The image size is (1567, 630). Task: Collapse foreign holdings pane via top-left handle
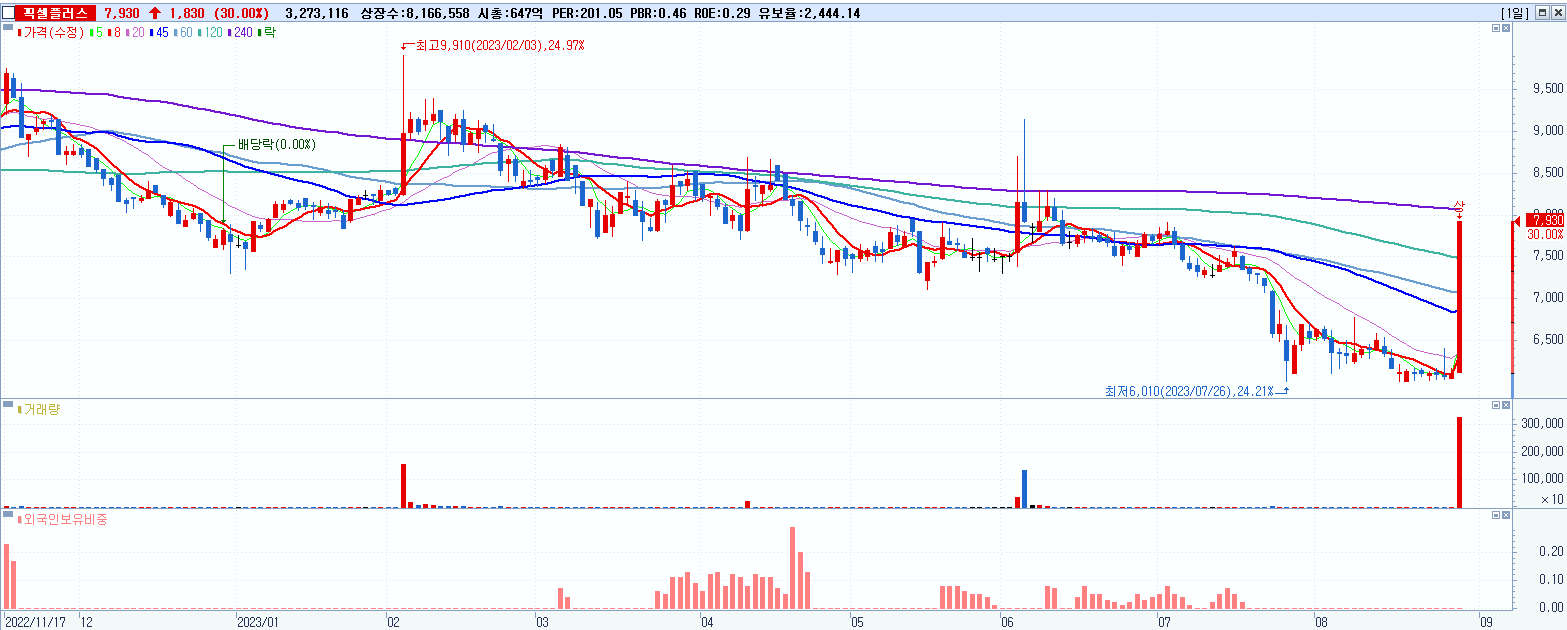[7, 516]
